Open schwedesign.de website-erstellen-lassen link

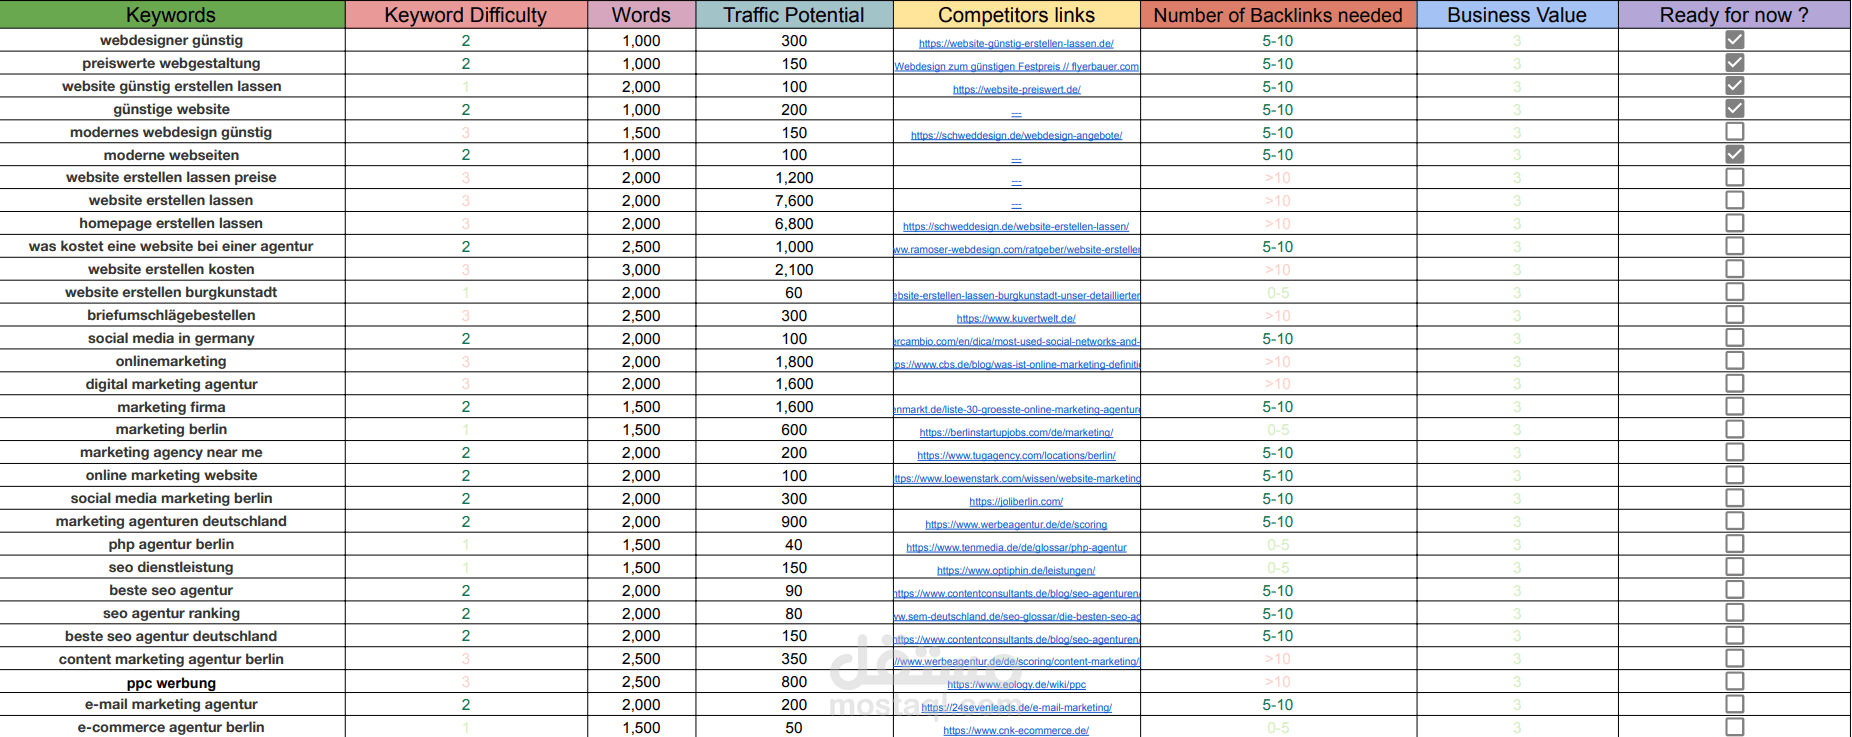point(1016,227)
